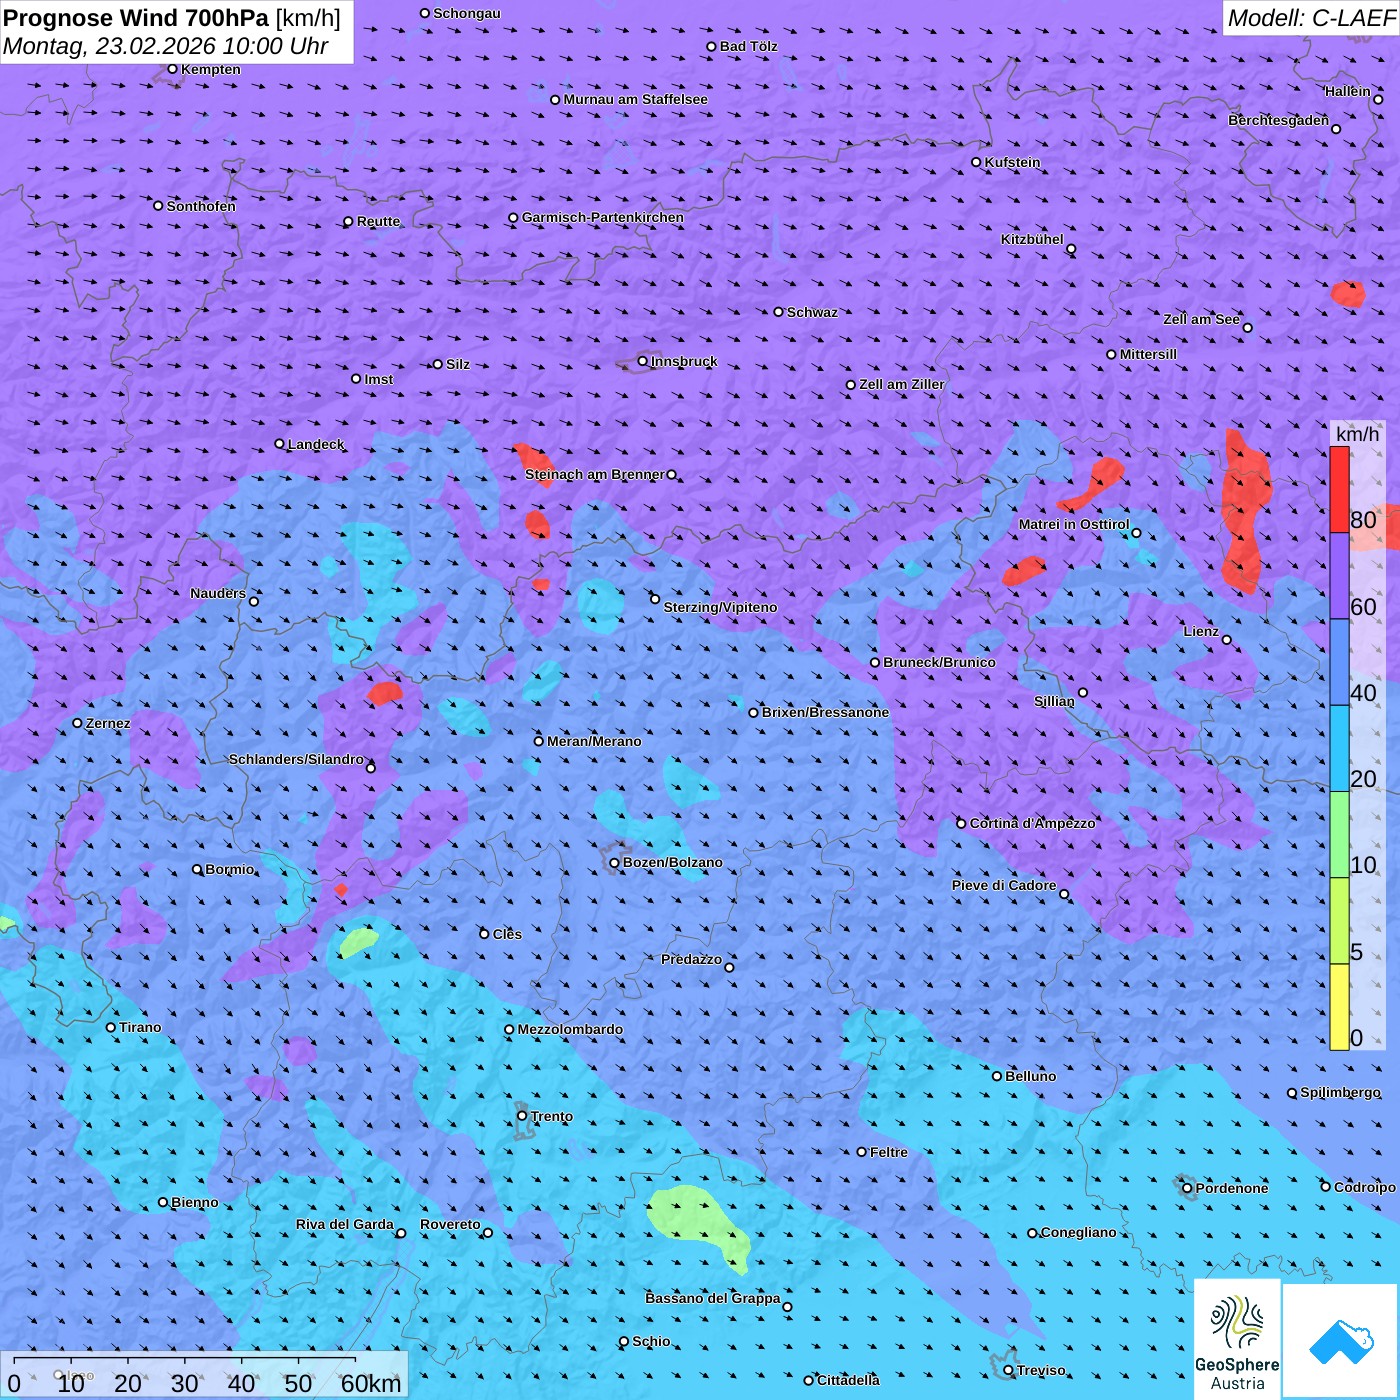Viewport: 1400px width, 1400px height.
Task: Click the Landeck location dot
Action: 279,444
